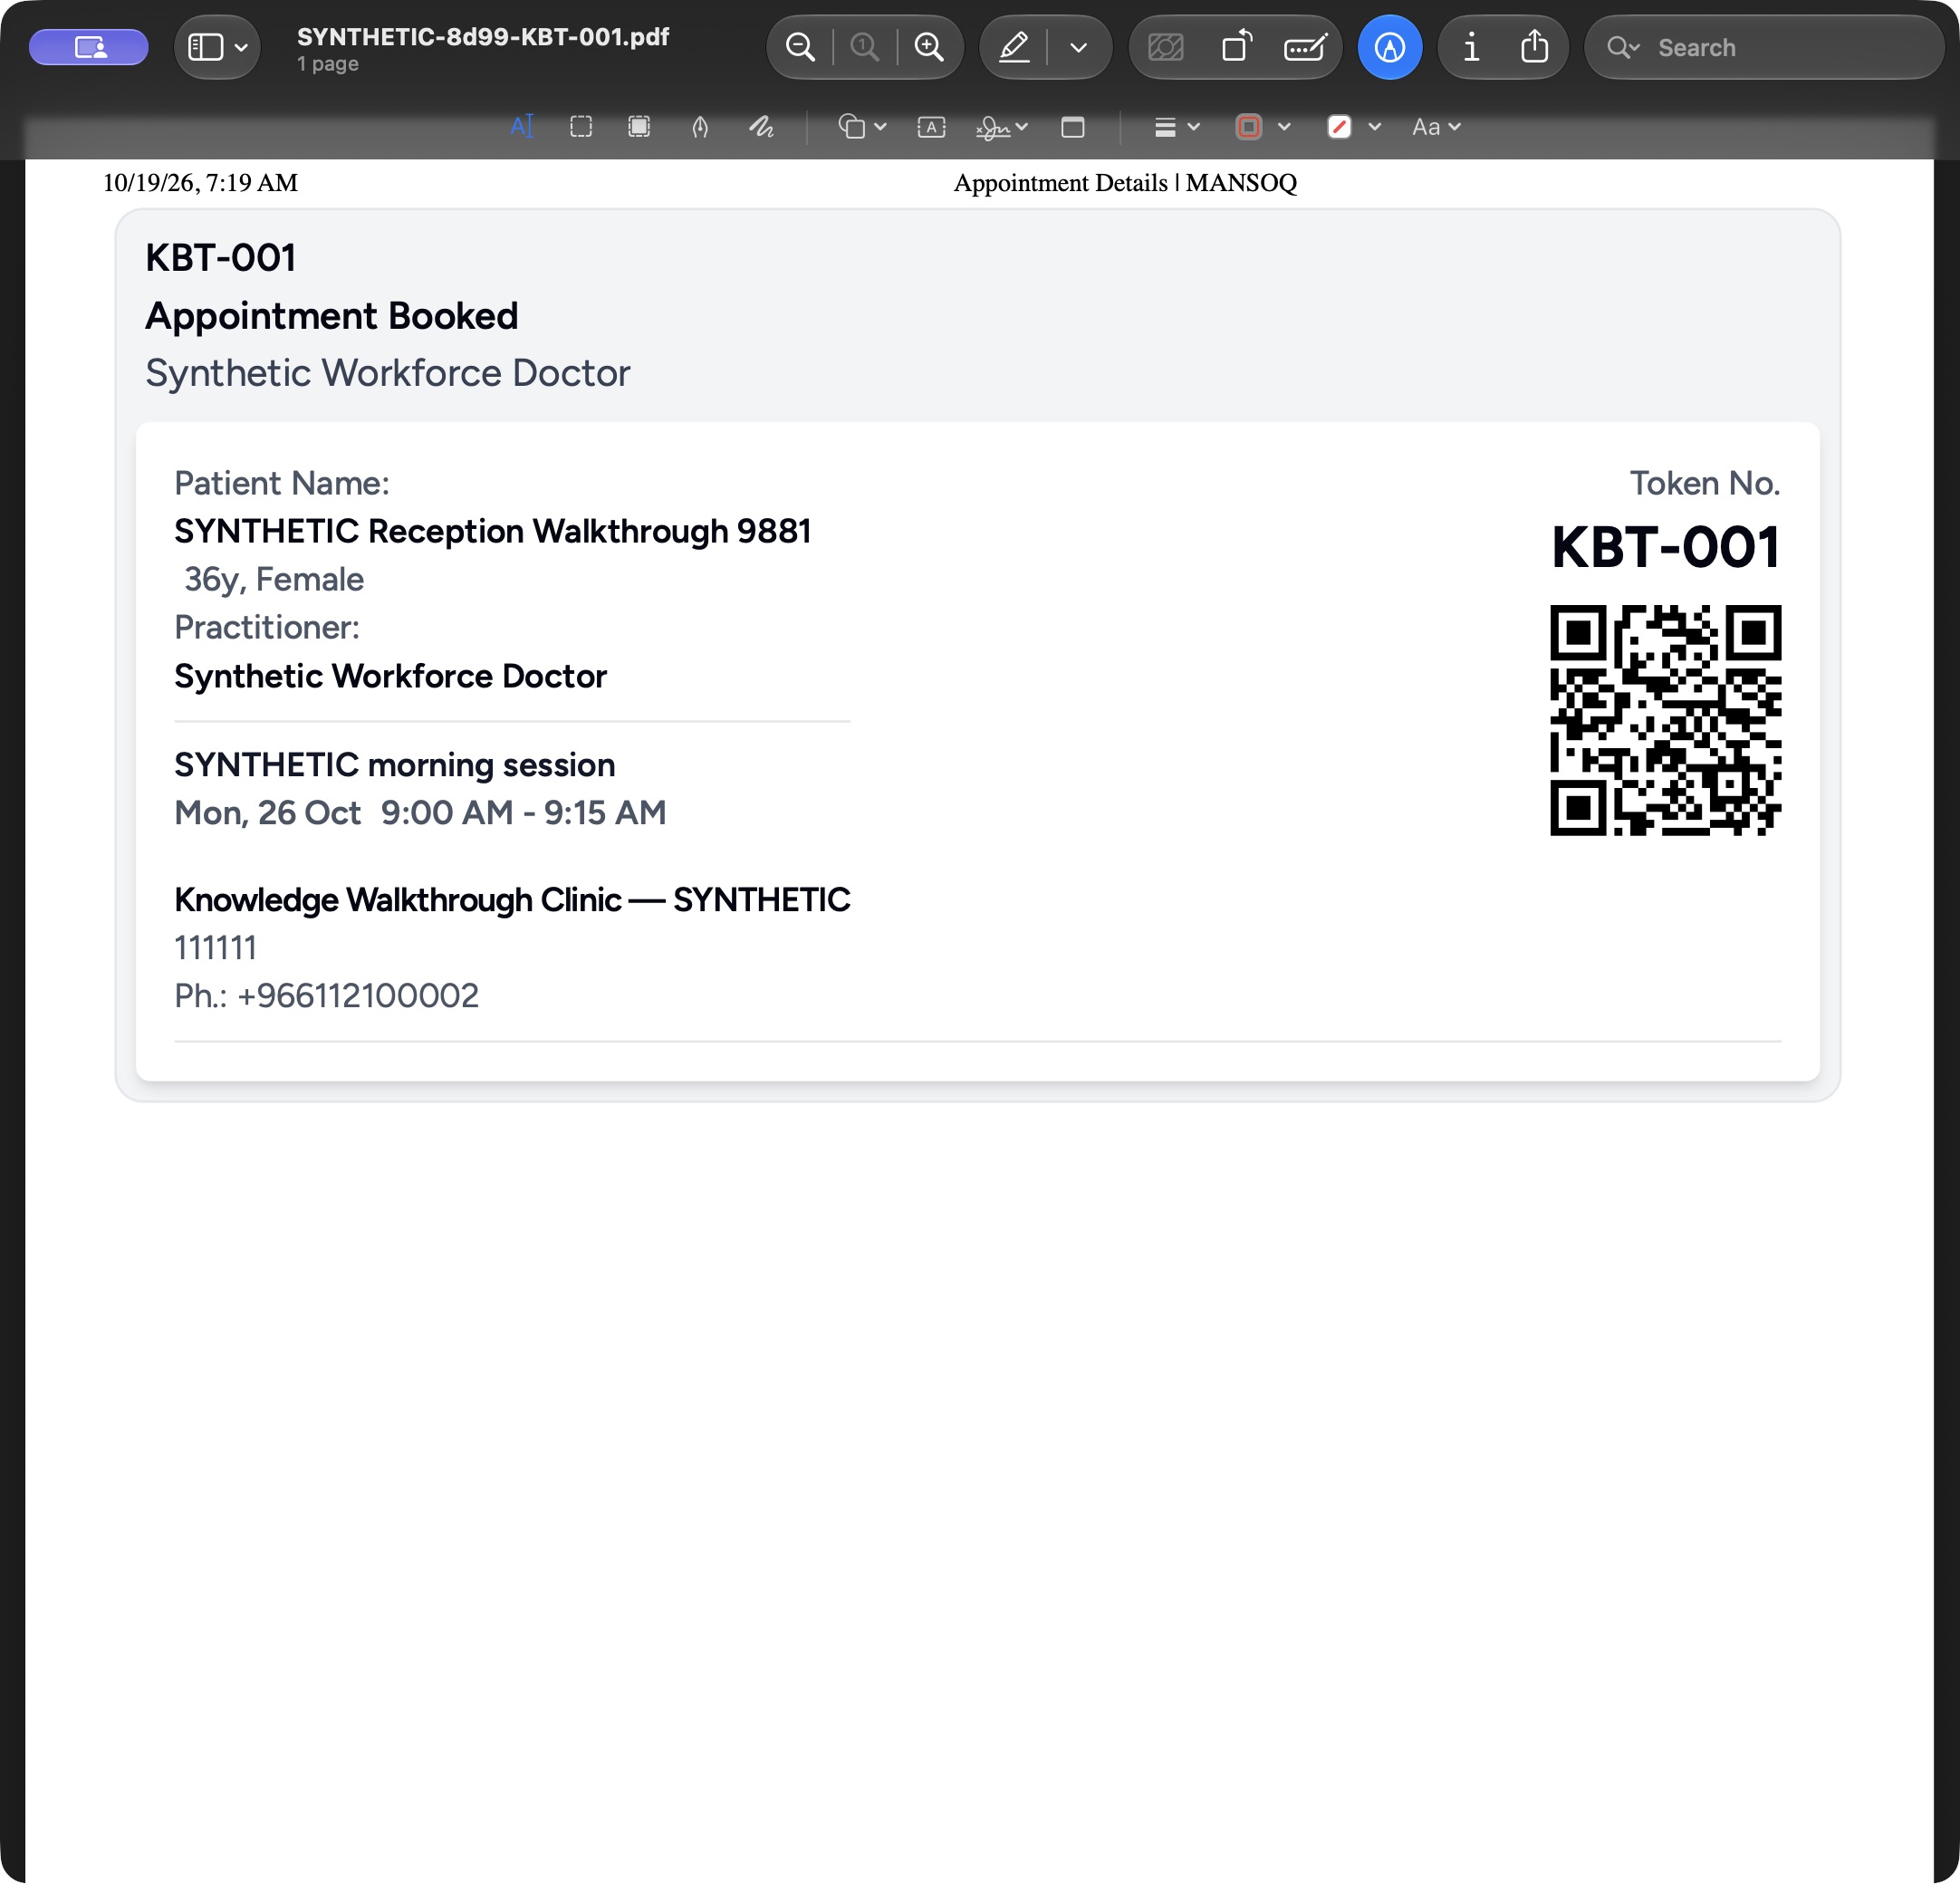Open the Shape Style line thickness menu
Screen dimensions: 1960x1884
point(1176,127)
